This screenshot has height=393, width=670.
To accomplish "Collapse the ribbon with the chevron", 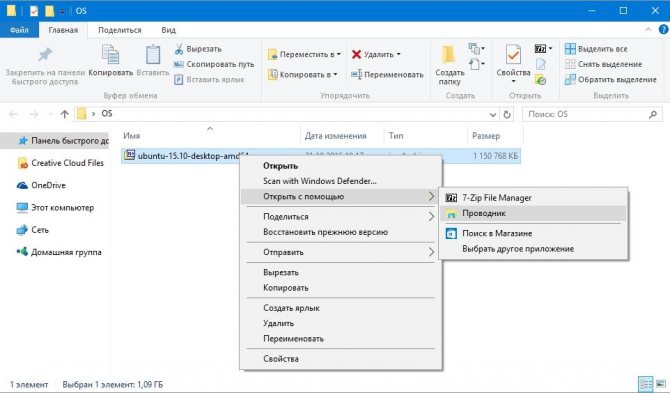I will point(648,29).
